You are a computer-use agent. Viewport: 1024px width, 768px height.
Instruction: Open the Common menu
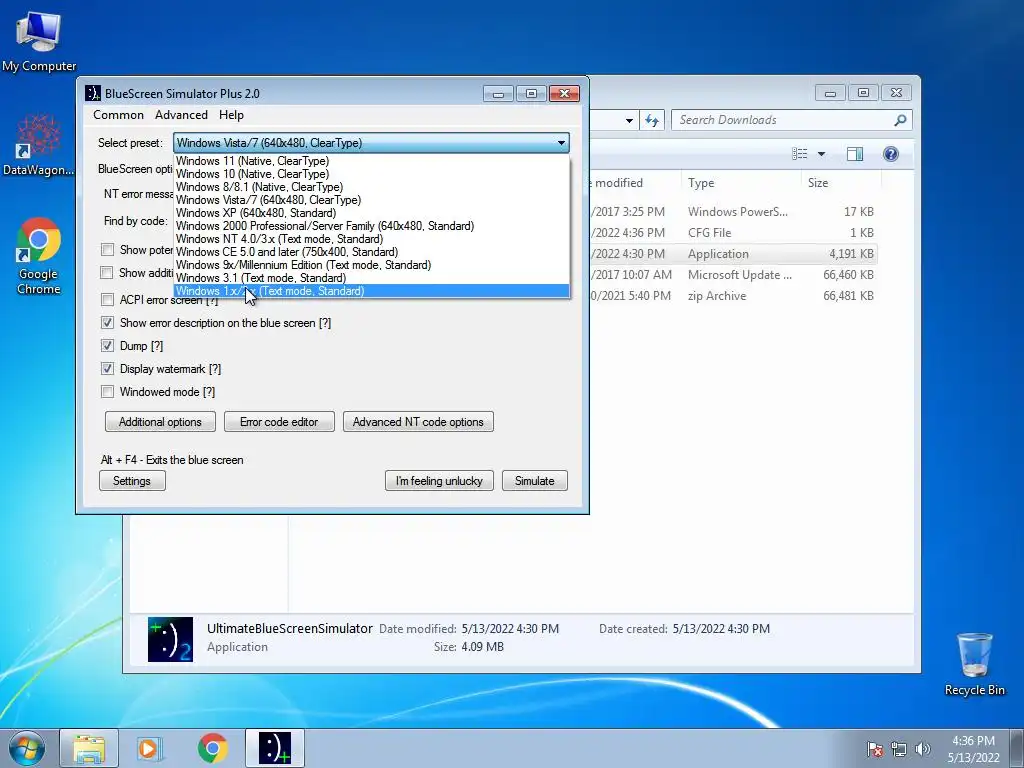(118, 115)
